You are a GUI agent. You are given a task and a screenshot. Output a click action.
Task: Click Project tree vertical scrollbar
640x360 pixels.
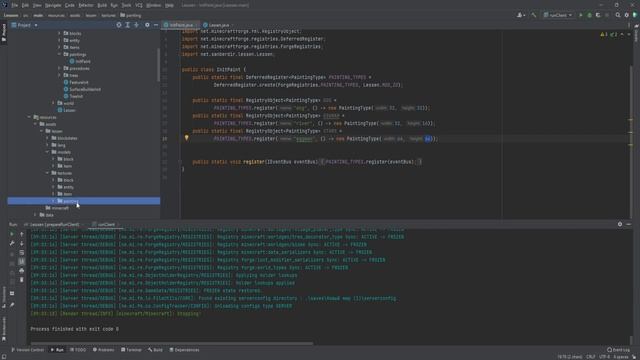[x=158, y=64]
